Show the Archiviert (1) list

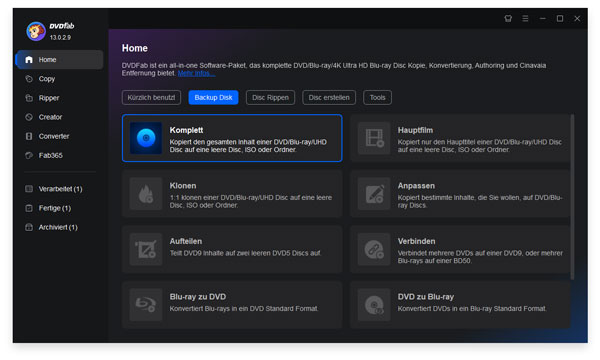coord(58,227)
